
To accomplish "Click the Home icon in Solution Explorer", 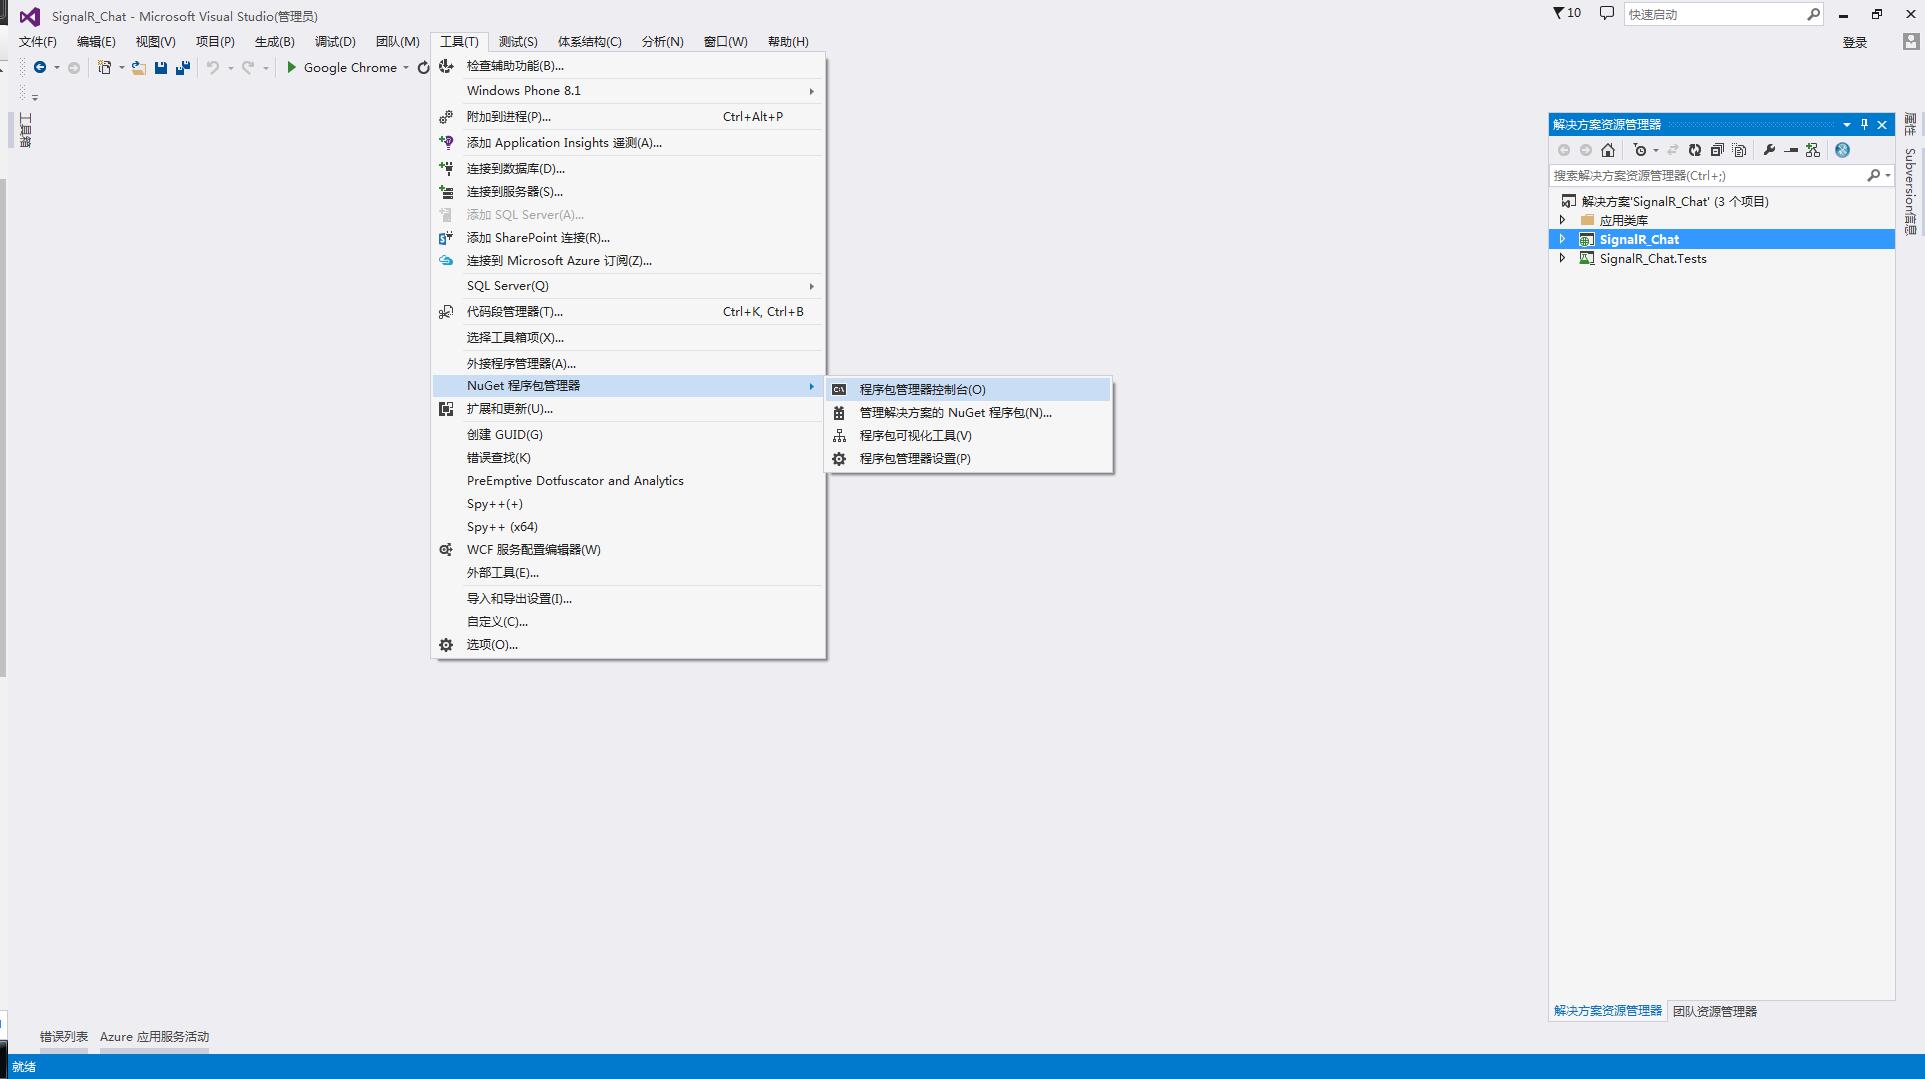I will [x=1608, y=150].
